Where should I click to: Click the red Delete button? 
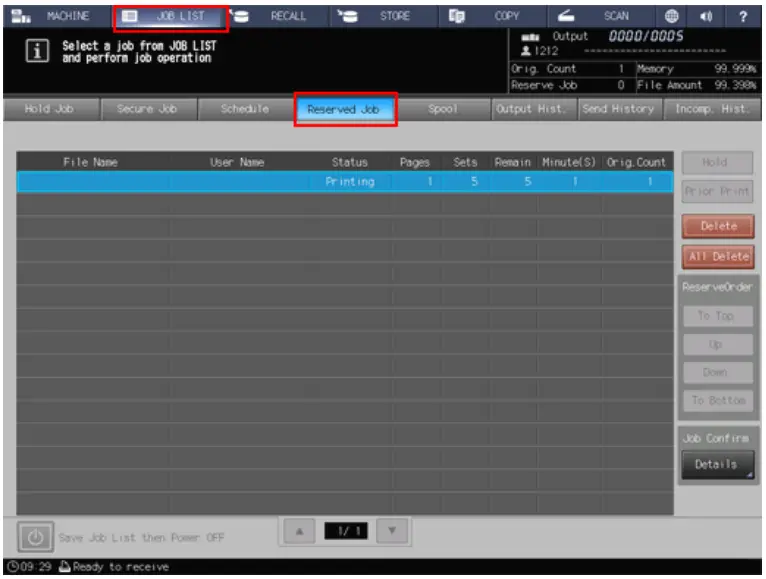[x=718, y=226]
